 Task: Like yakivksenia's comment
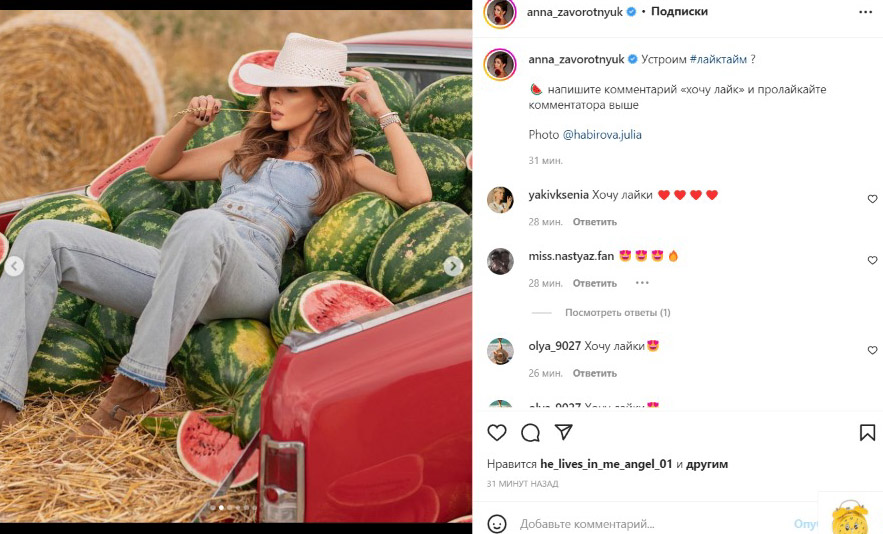[x=872, y=199]
